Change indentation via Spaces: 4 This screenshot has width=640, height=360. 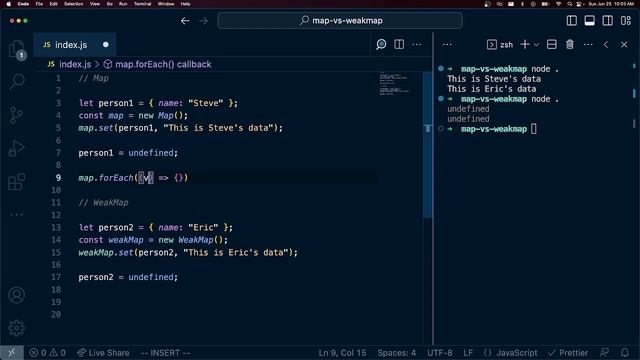pyautogui.click(x=396, y=353)
